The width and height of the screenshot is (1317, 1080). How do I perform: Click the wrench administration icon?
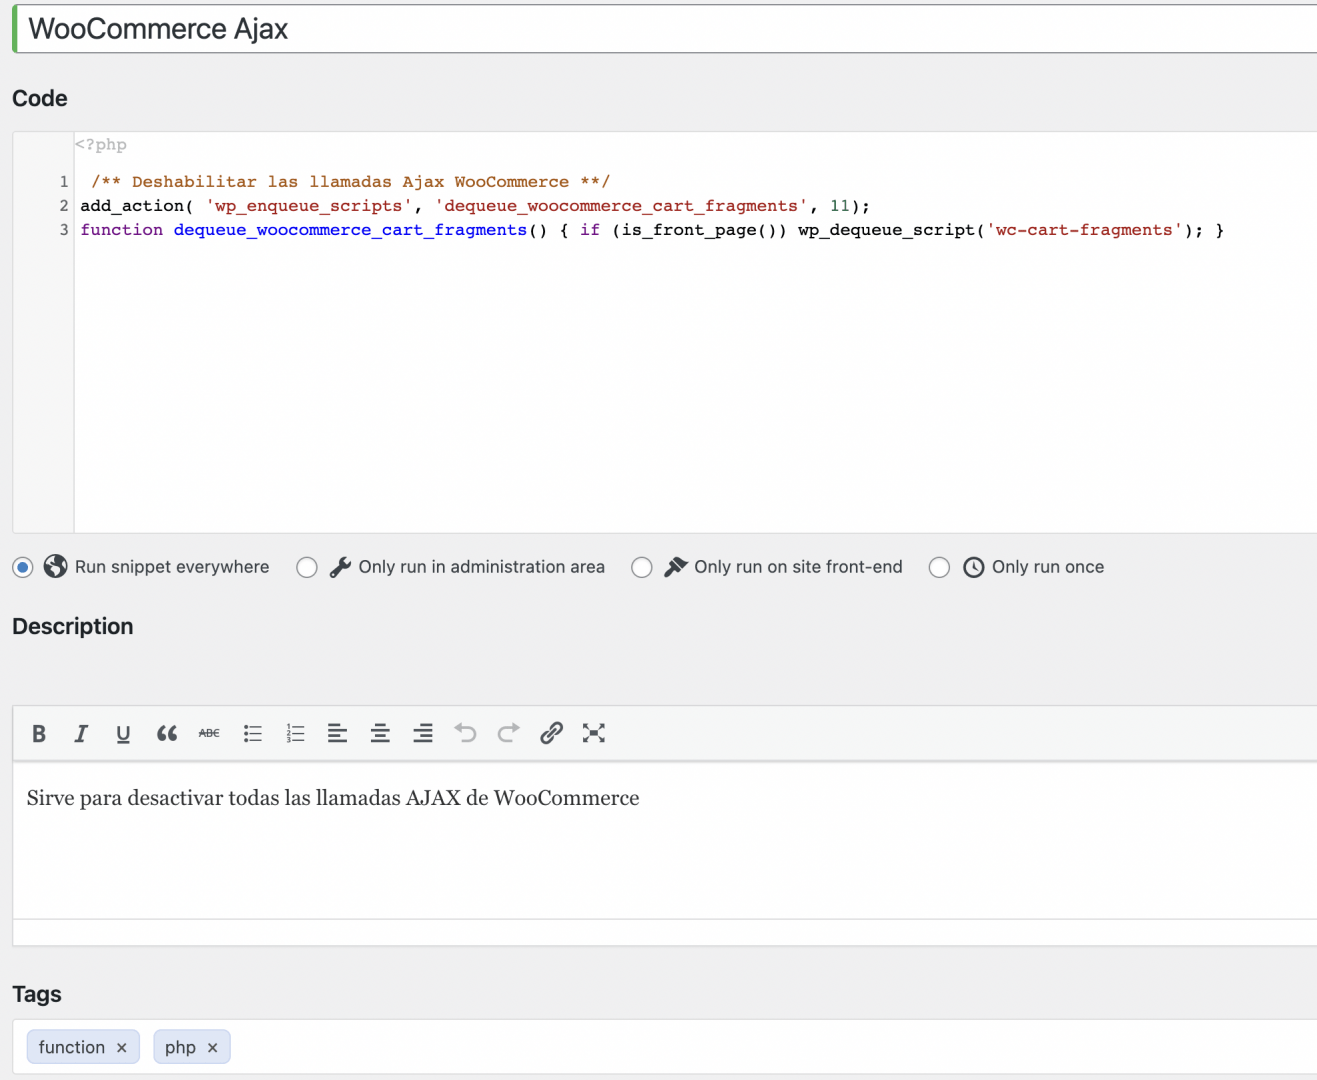pos(340,567)
